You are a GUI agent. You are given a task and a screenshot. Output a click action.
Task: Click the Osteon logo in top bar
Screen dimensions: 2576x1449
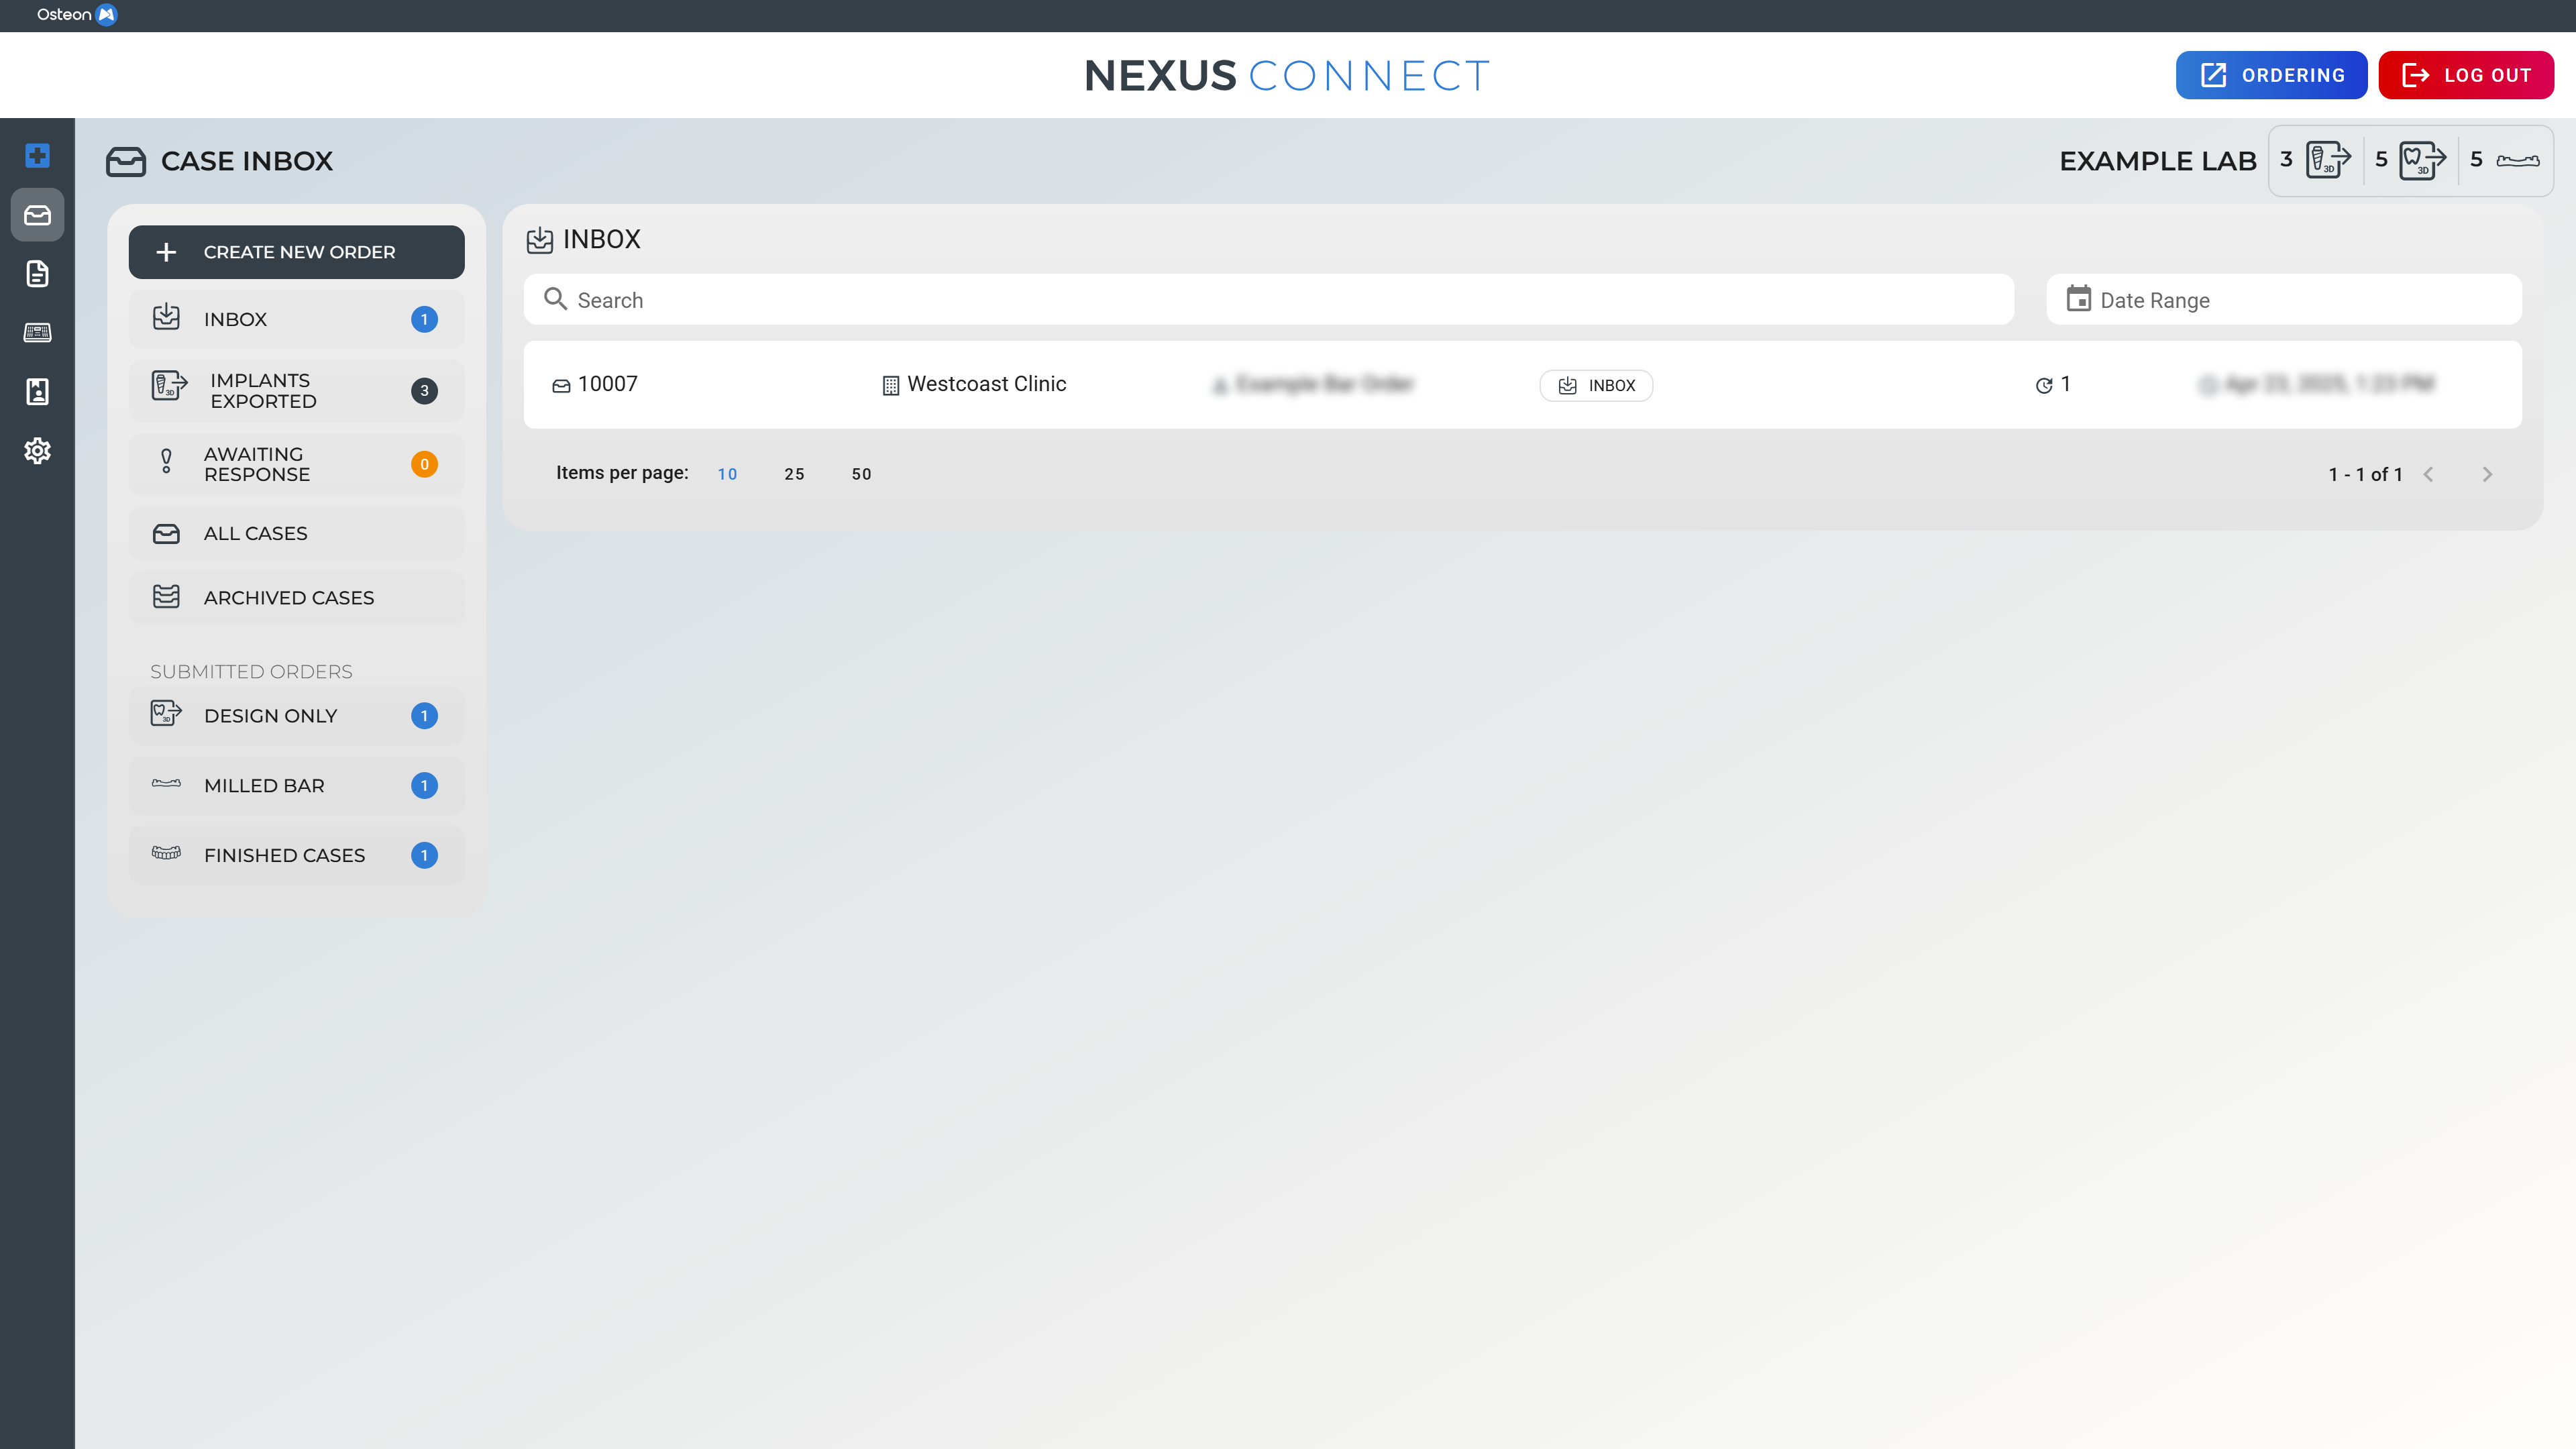(x=77, y=15)
